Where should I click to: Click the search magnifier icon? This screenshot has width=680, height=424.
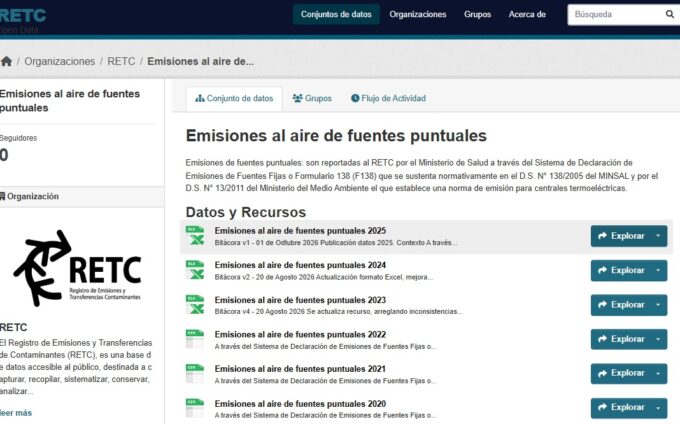[670, 14]
